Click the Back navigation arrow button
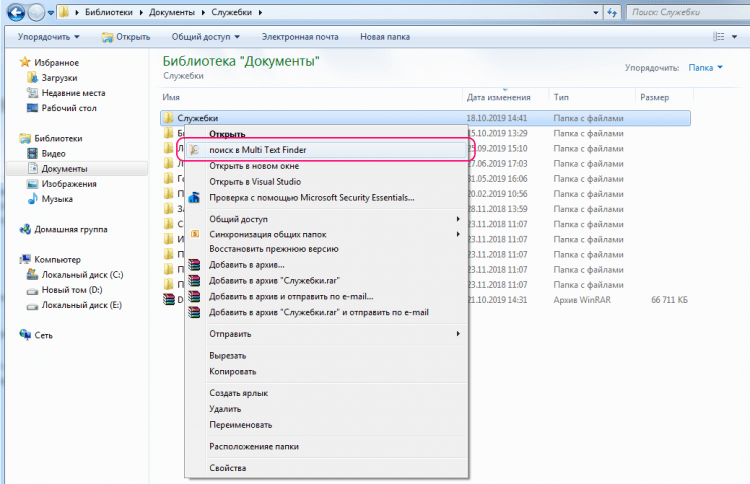 (x=17, y=13)
